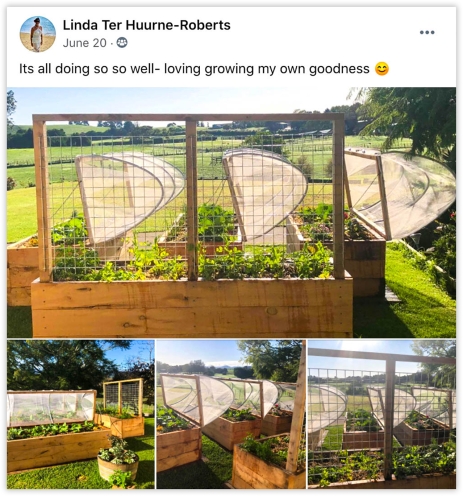Click the vertical wooden post in bottom-right photo
This screenshot has width=463, height=496.
click(x=390, y=417)
